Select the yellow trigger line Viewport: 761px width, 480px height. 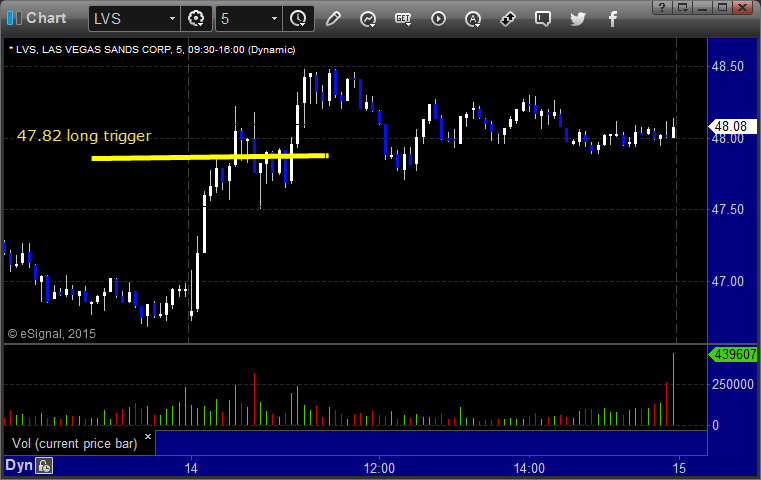pos(210,157)
